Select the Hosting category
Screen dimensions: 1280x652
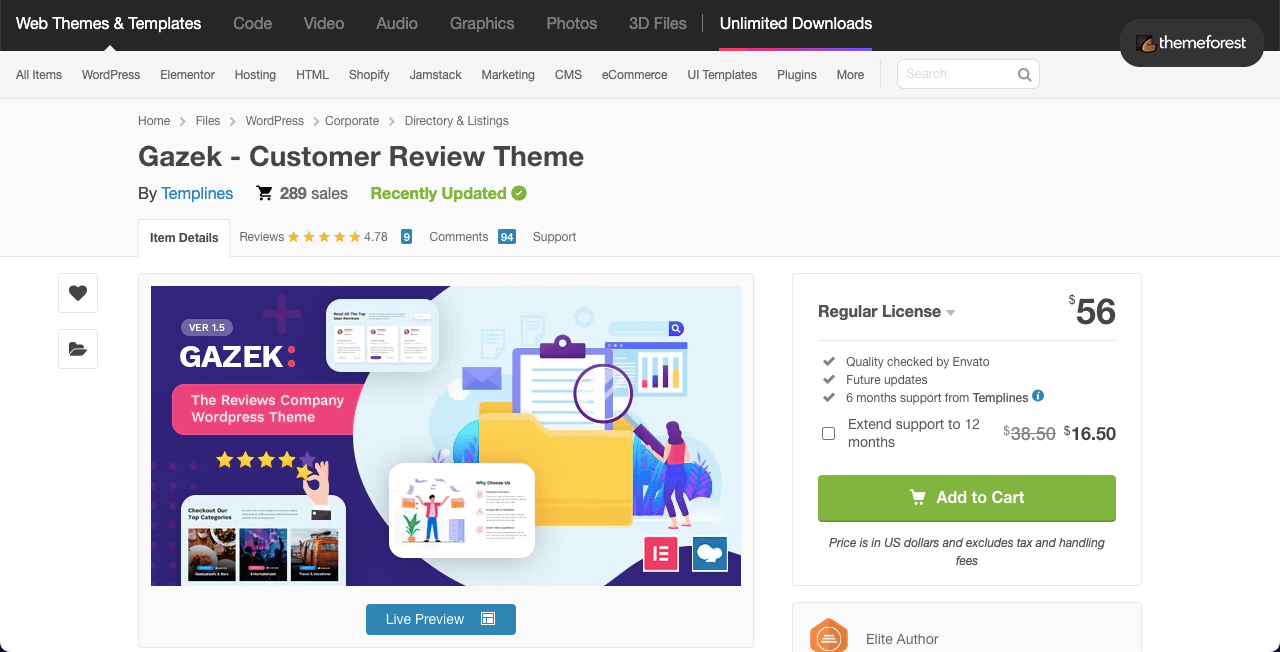255,75
